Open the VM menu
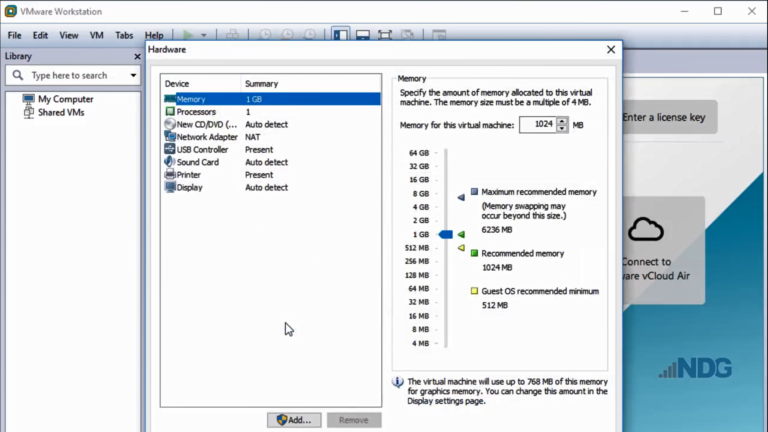The width and height of the screenshot is (768, 432). pyautogui.click(x=96, y=35)
